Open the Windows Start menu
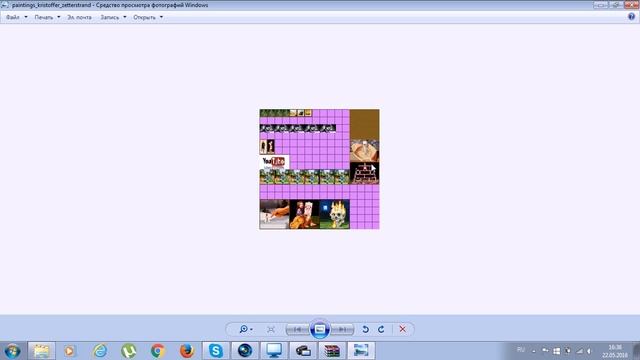This screenshot has width=640, height=360. pos(12,351)
